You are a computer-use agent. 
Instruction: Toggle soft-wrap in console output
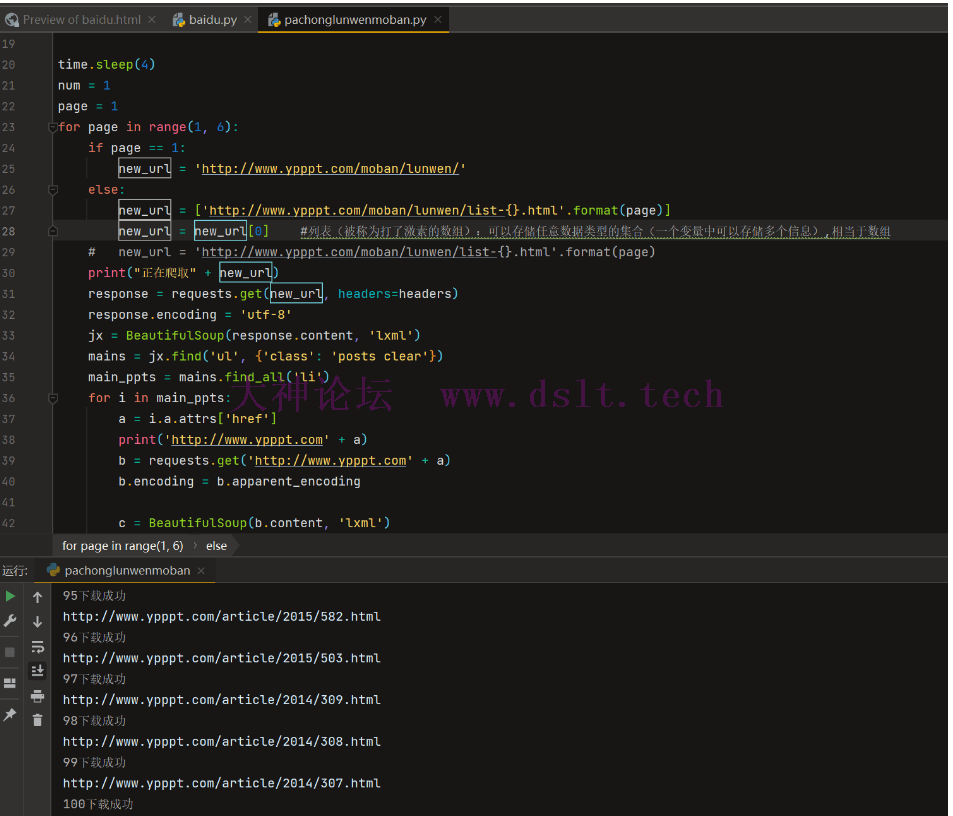[x=37, y=646]
